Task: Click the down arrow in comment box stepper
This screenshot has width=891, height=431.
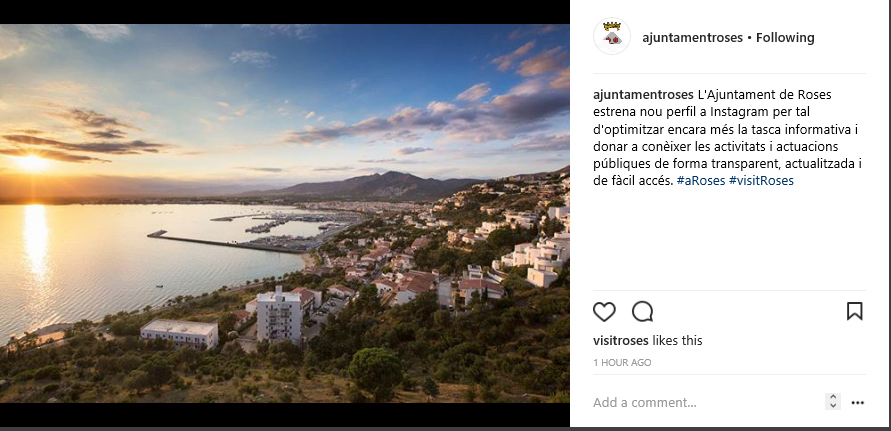Action: click(x=833, y=407)
